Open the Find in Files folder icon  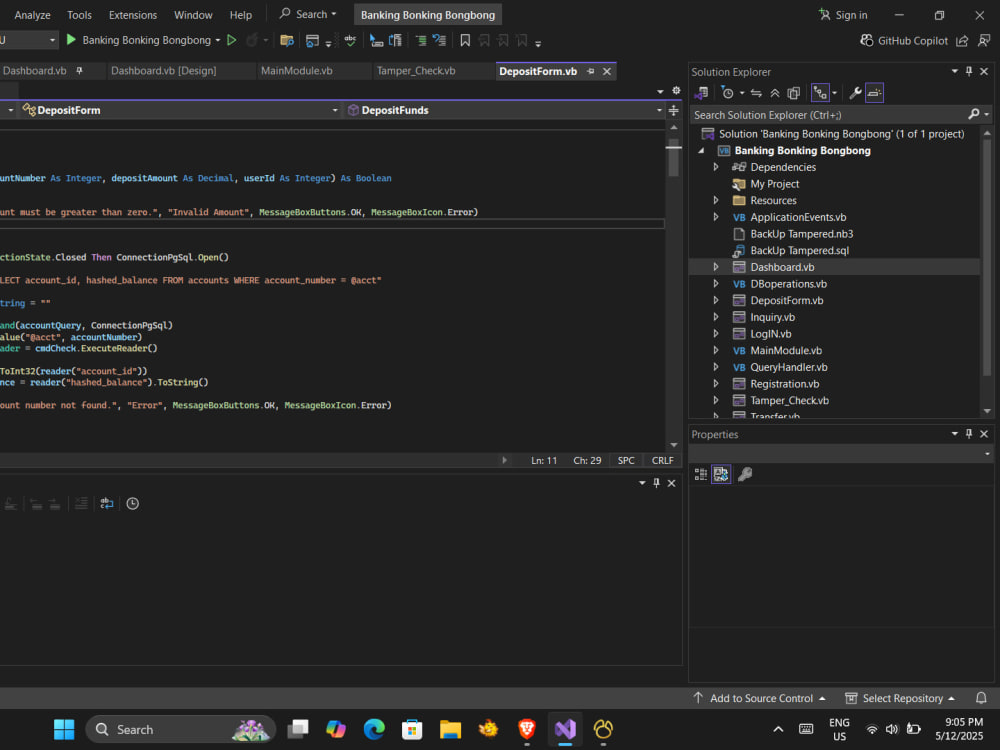[287, 41]
